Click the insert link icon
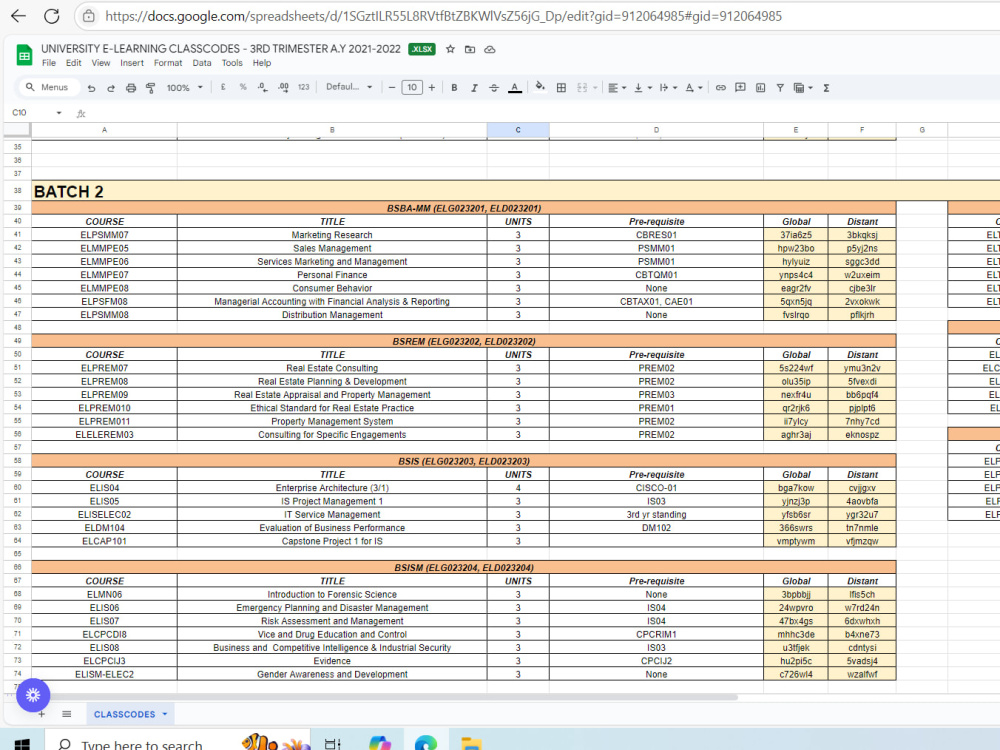Image resolution: width=1000 pixels, height=750 pixels. tap(721, 88)
